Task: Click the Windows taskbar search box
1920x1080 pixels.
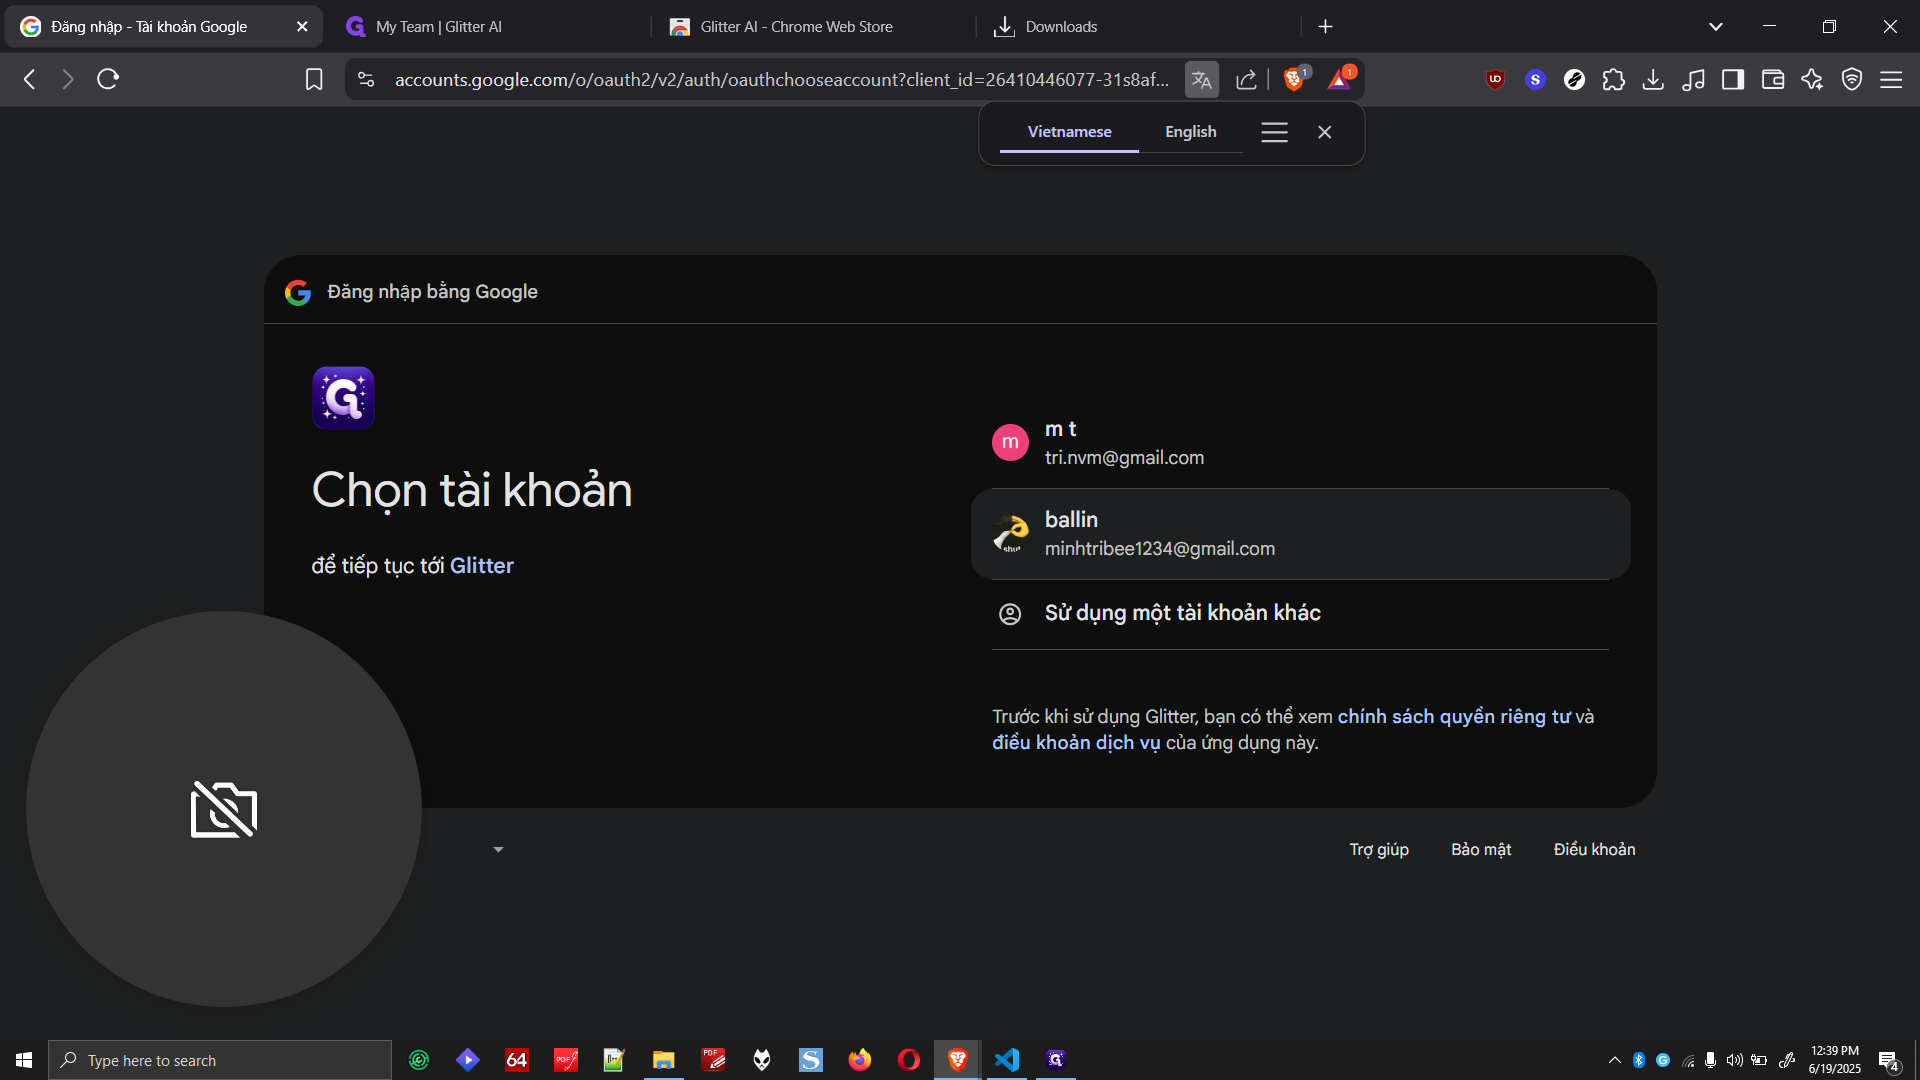Action: [x=220, y=1060]
